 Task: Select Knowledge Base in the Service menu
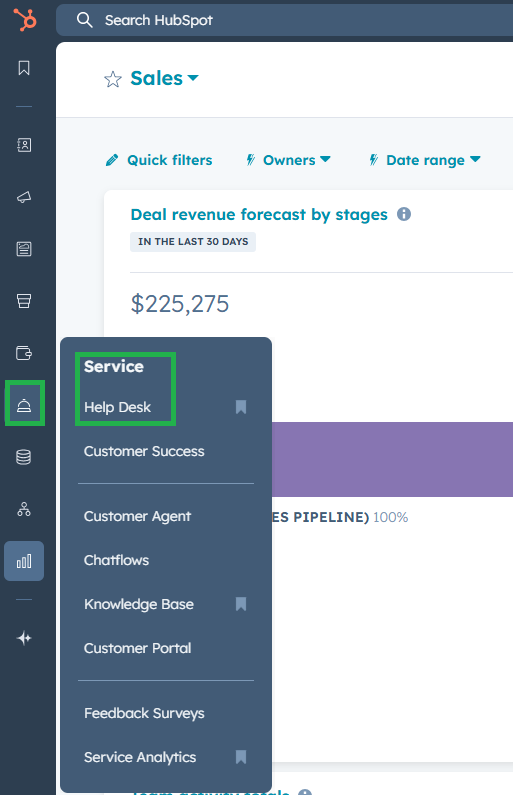pos(139,604)
